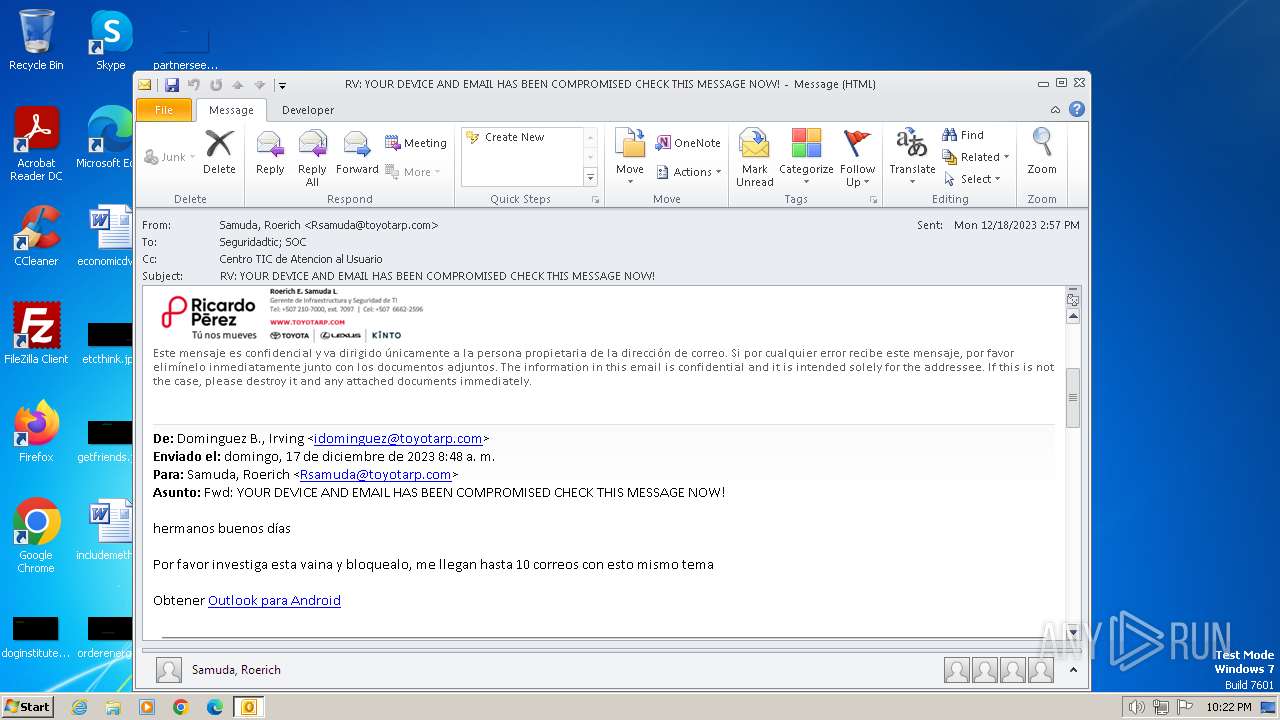The height and width of the screenshot is (720, 1280).
Task: Reply to the email
Action: (x=270, y=153)
